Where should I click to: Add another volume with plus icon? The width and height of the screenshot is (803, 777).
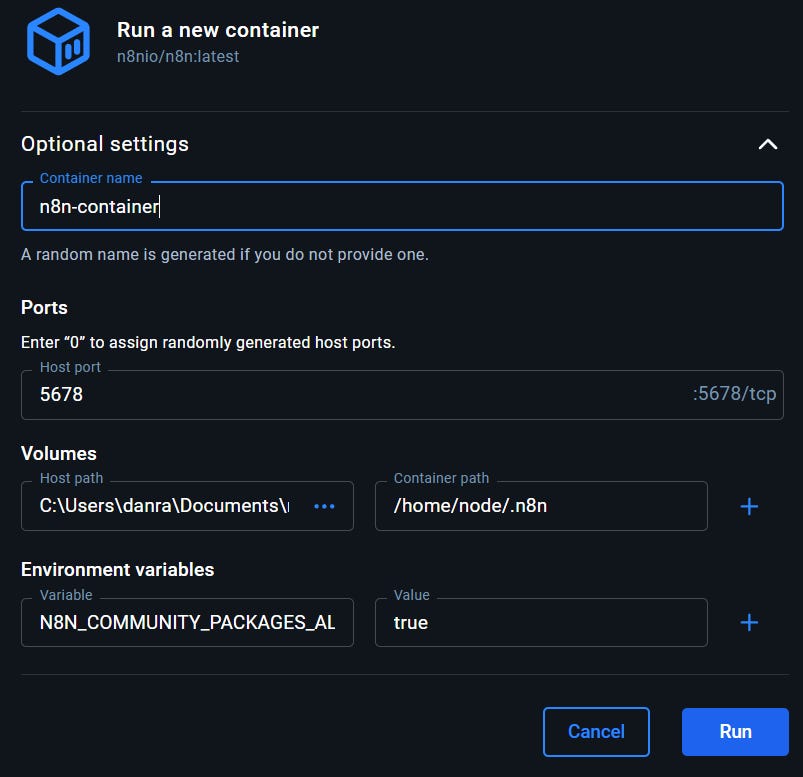[749, 506]
